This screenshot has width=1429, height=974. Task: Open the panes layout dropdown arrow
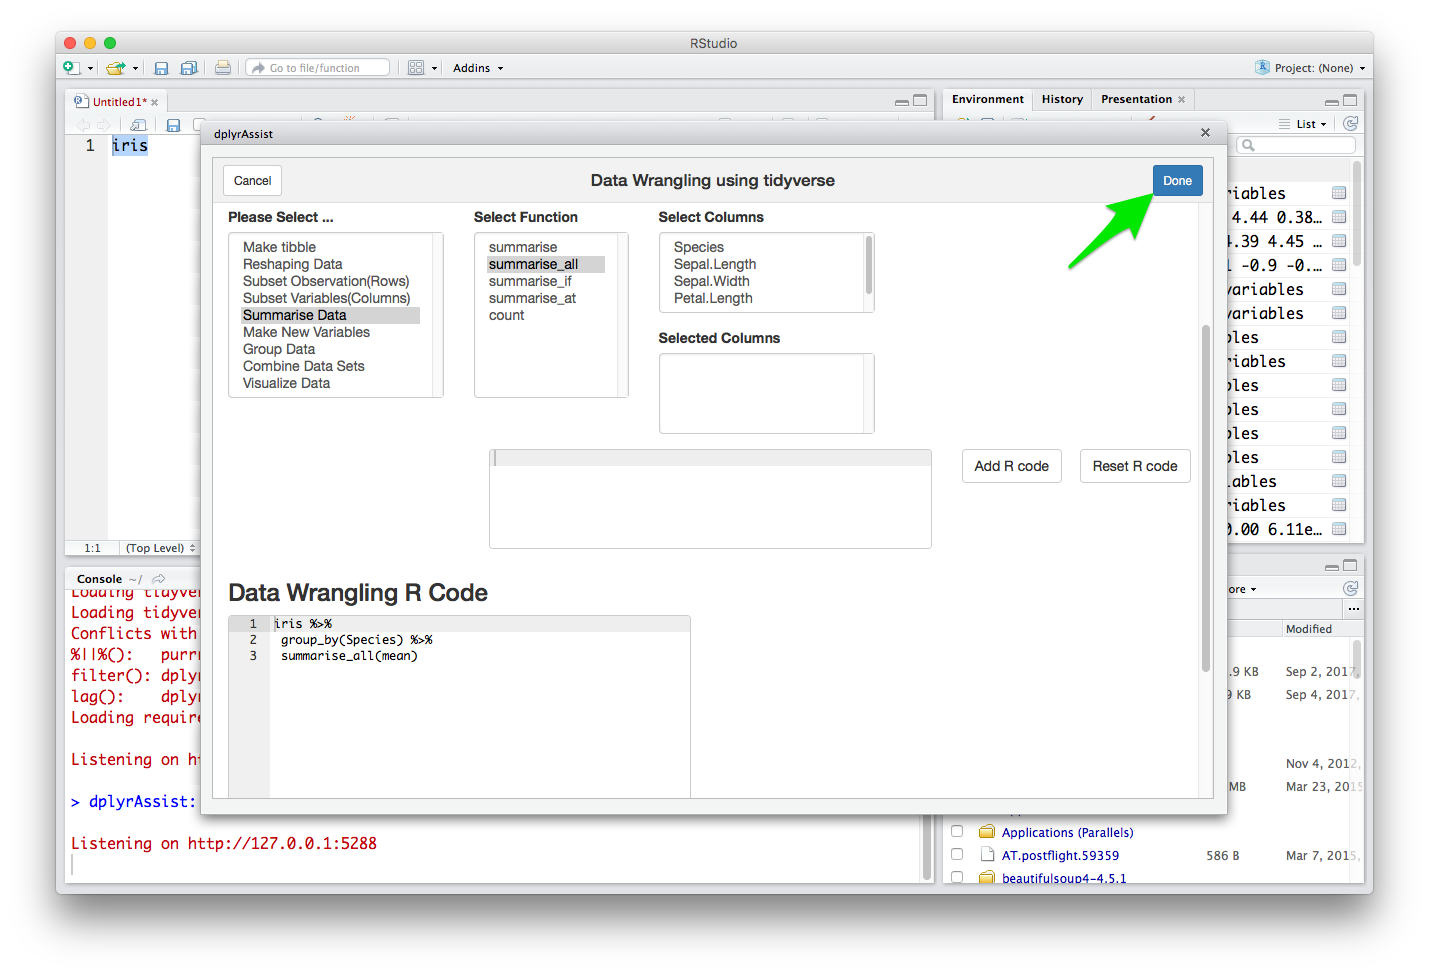[x=435, y=69]
